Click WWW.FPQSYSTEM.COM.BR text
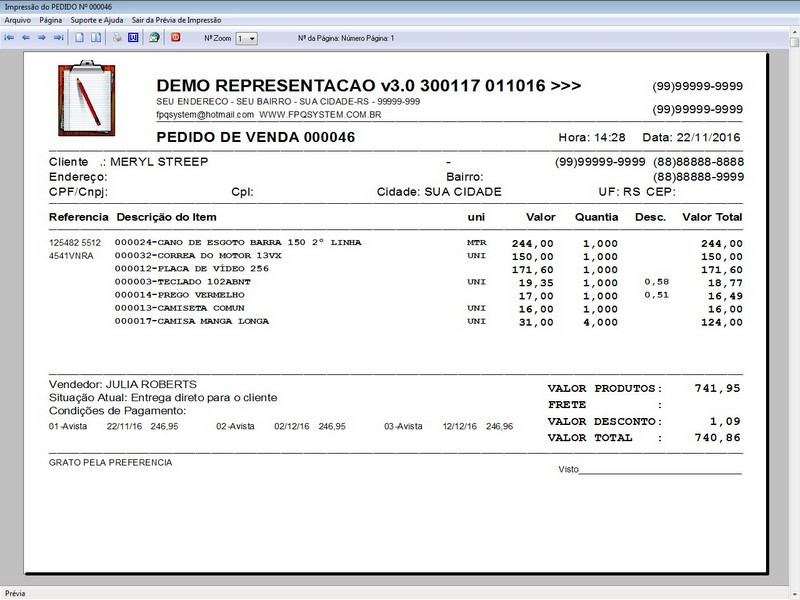 point(320,115)
